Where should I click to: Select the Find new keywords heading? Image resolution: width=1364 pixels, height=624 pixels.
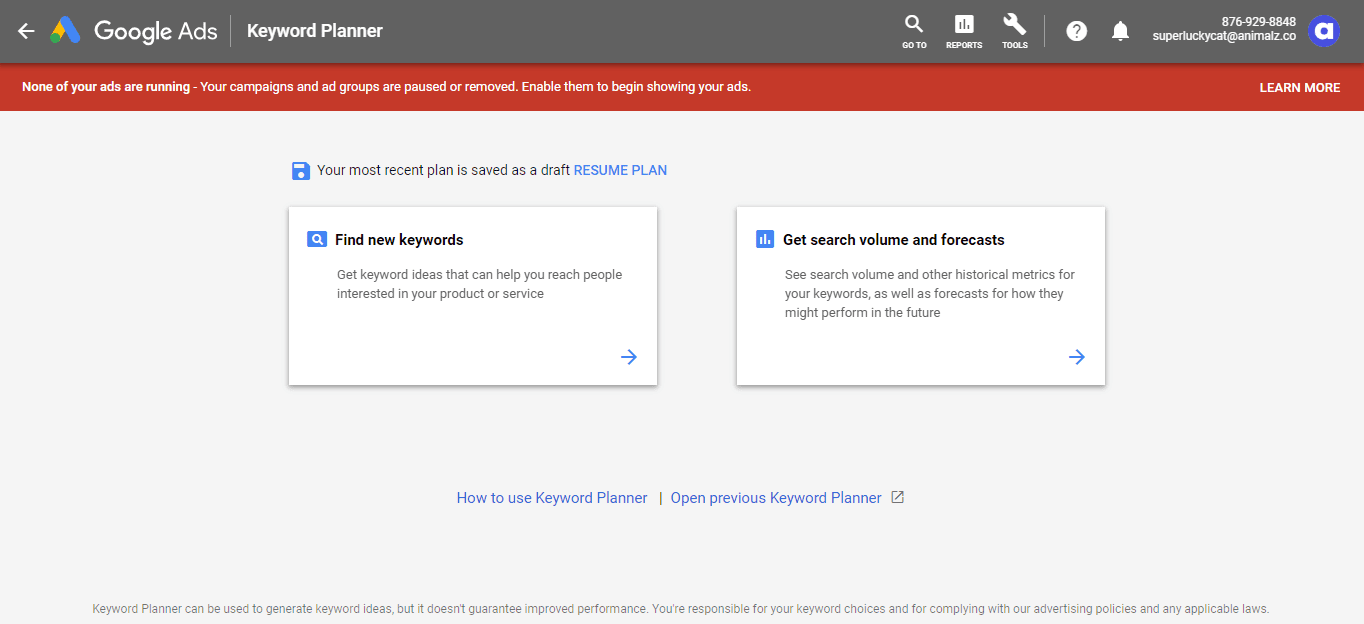point(399,240)
